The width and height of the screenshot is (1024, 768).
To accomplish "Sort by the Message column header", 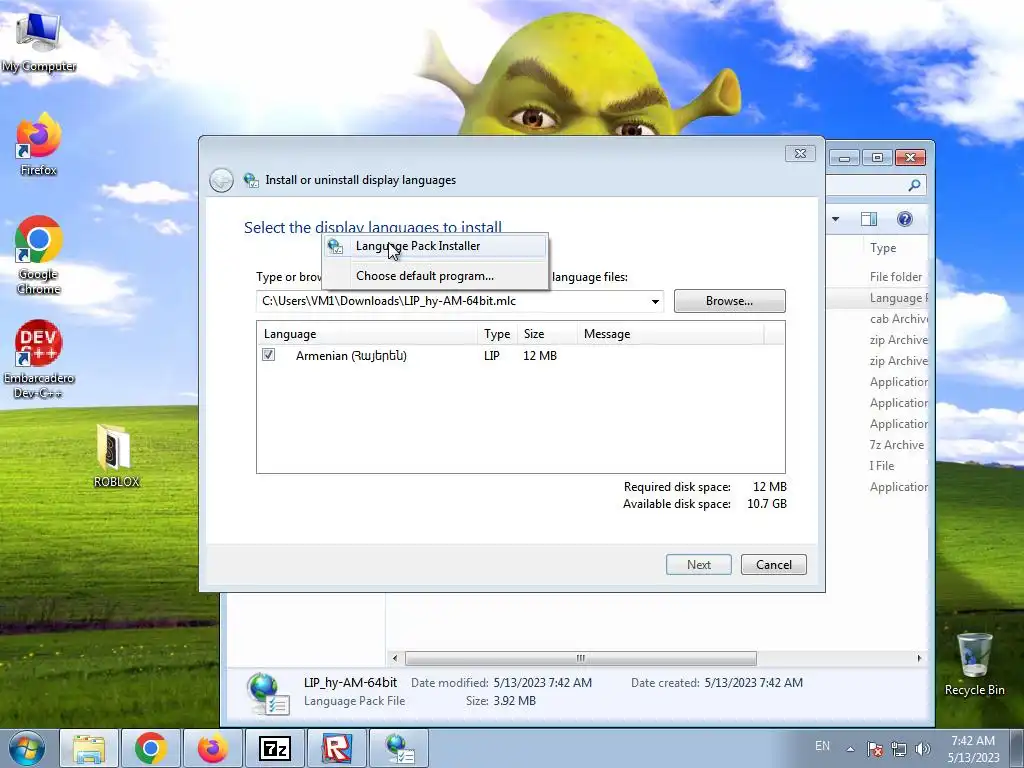I will pyautogui.click(x=670, y=334).
